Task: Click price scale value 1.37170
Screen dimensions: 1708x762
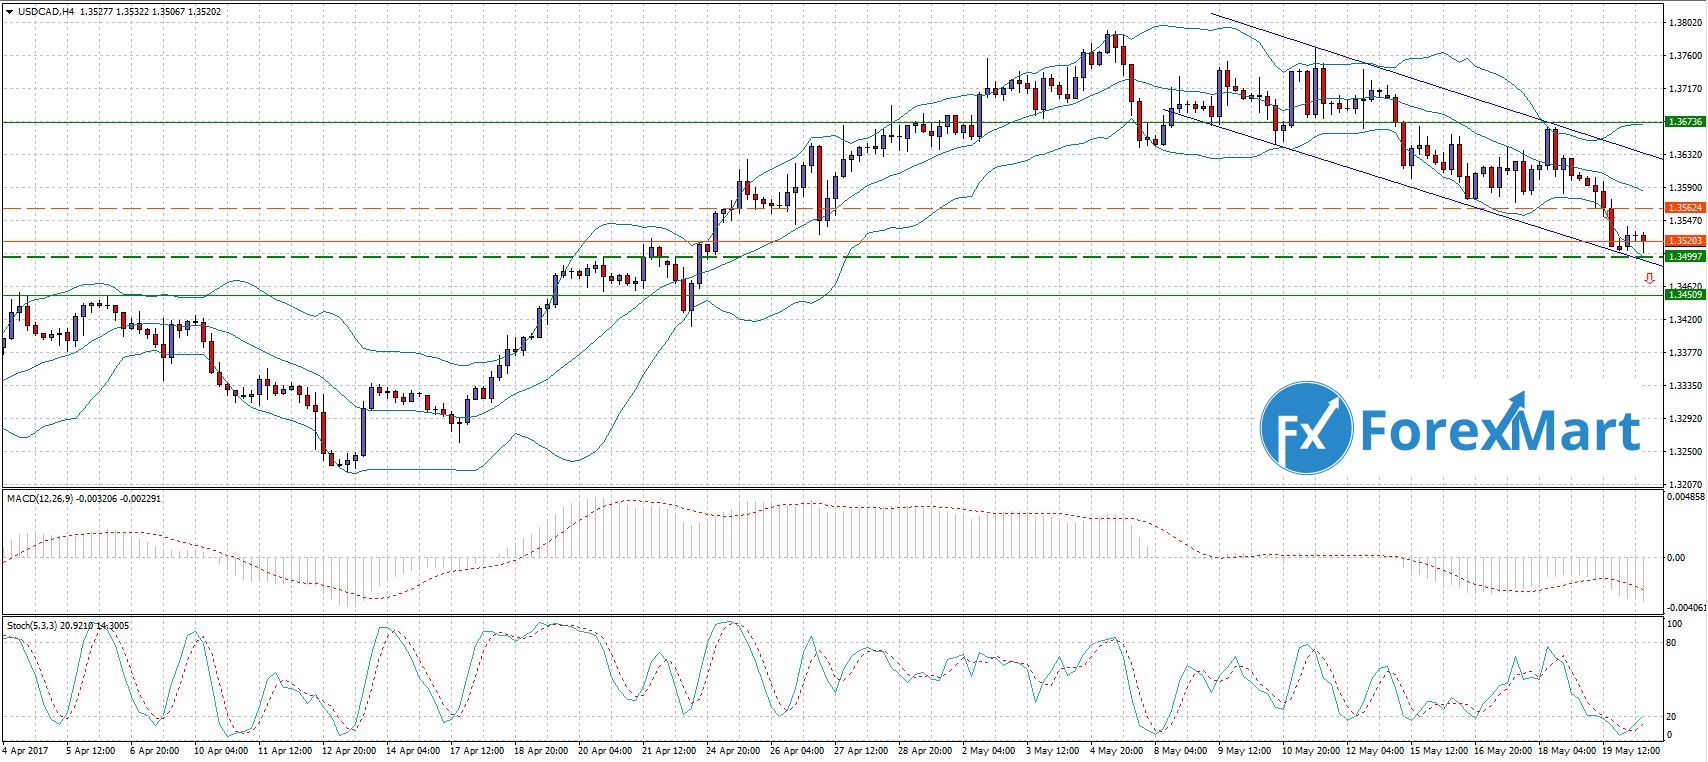Action: point(1686,89)
